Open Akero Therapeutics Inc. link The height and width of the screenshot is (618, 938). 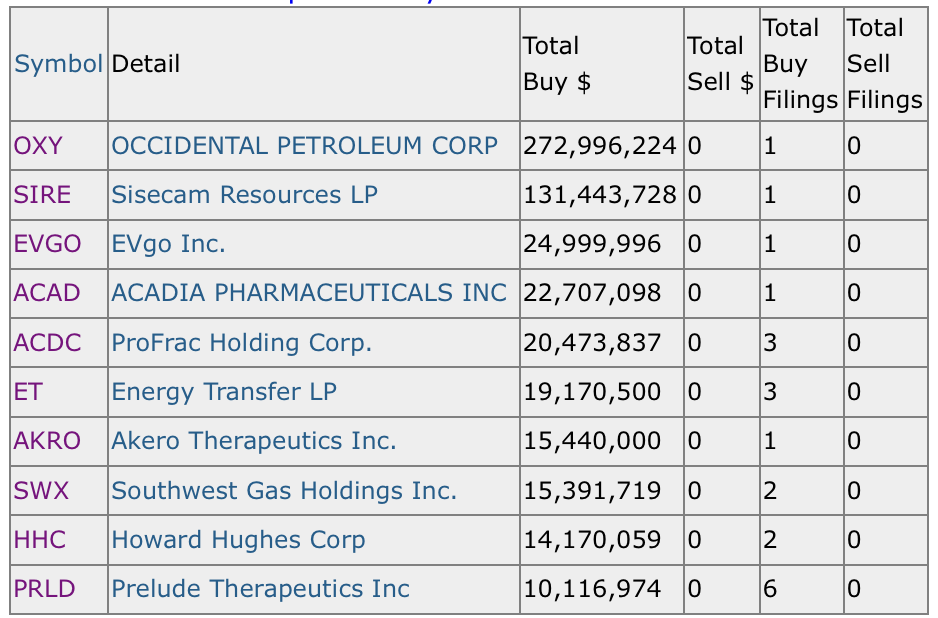point(254,441)
